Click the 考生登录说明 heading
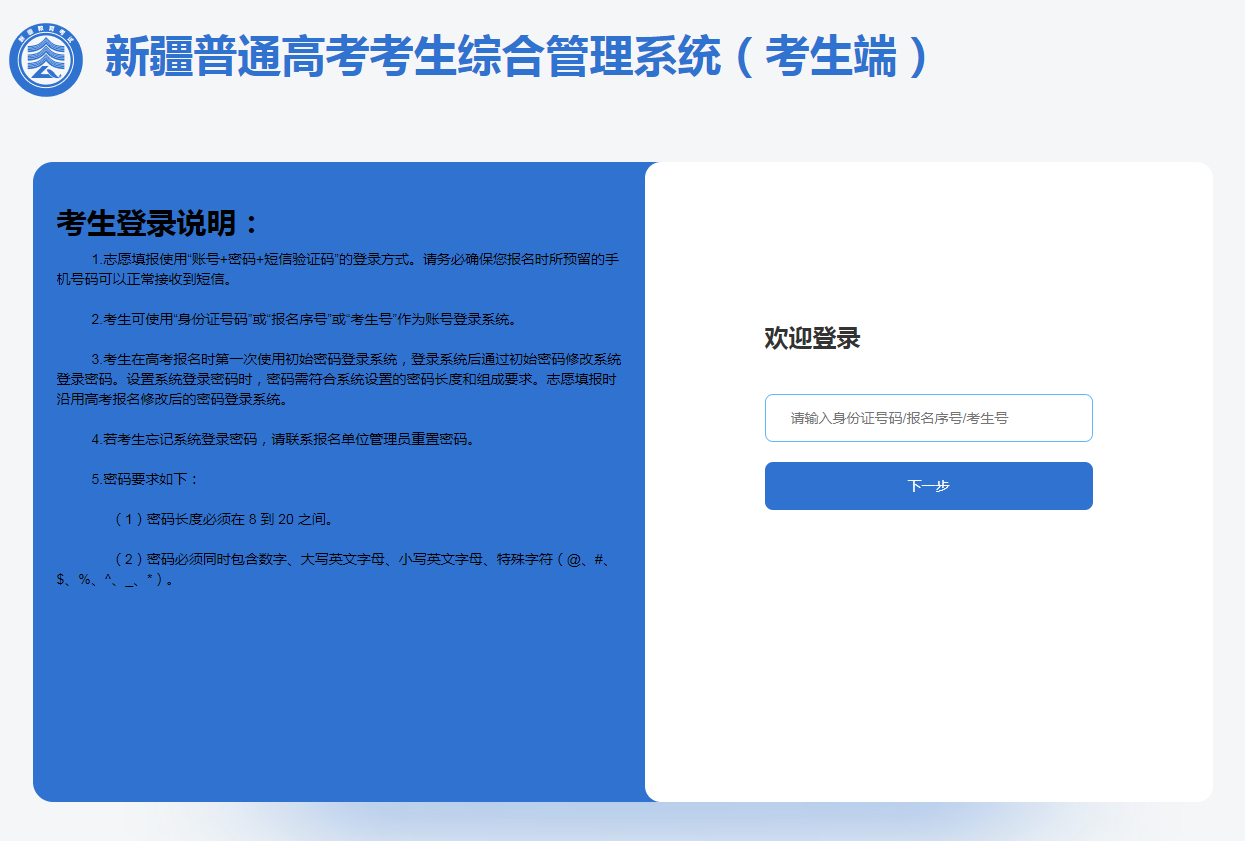The height and width of the screenshot is (841, 1245). pyautogui.click(x=158, y=223)
